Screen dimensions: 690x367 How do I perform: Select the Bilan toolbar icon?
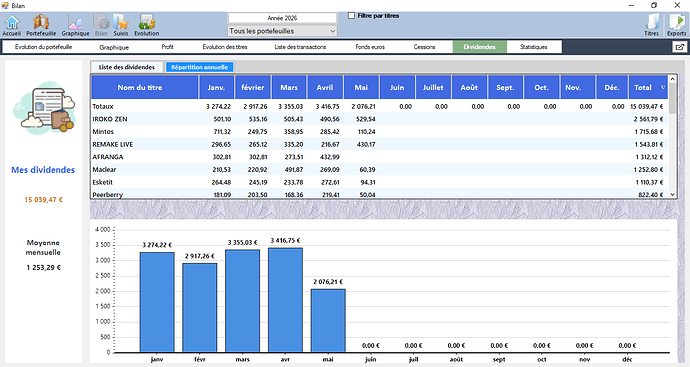(x=101, y=25)
